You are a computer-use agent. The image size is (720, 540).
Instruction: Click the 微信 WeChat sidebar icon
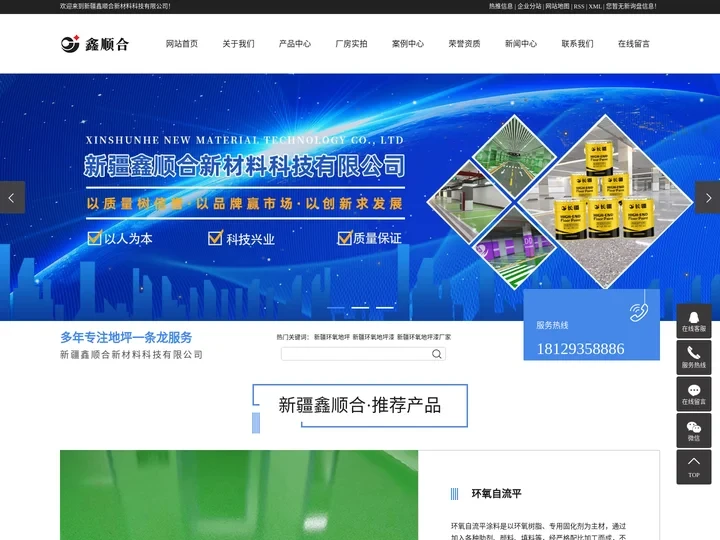pyautogui.click(x=694, y=430)
